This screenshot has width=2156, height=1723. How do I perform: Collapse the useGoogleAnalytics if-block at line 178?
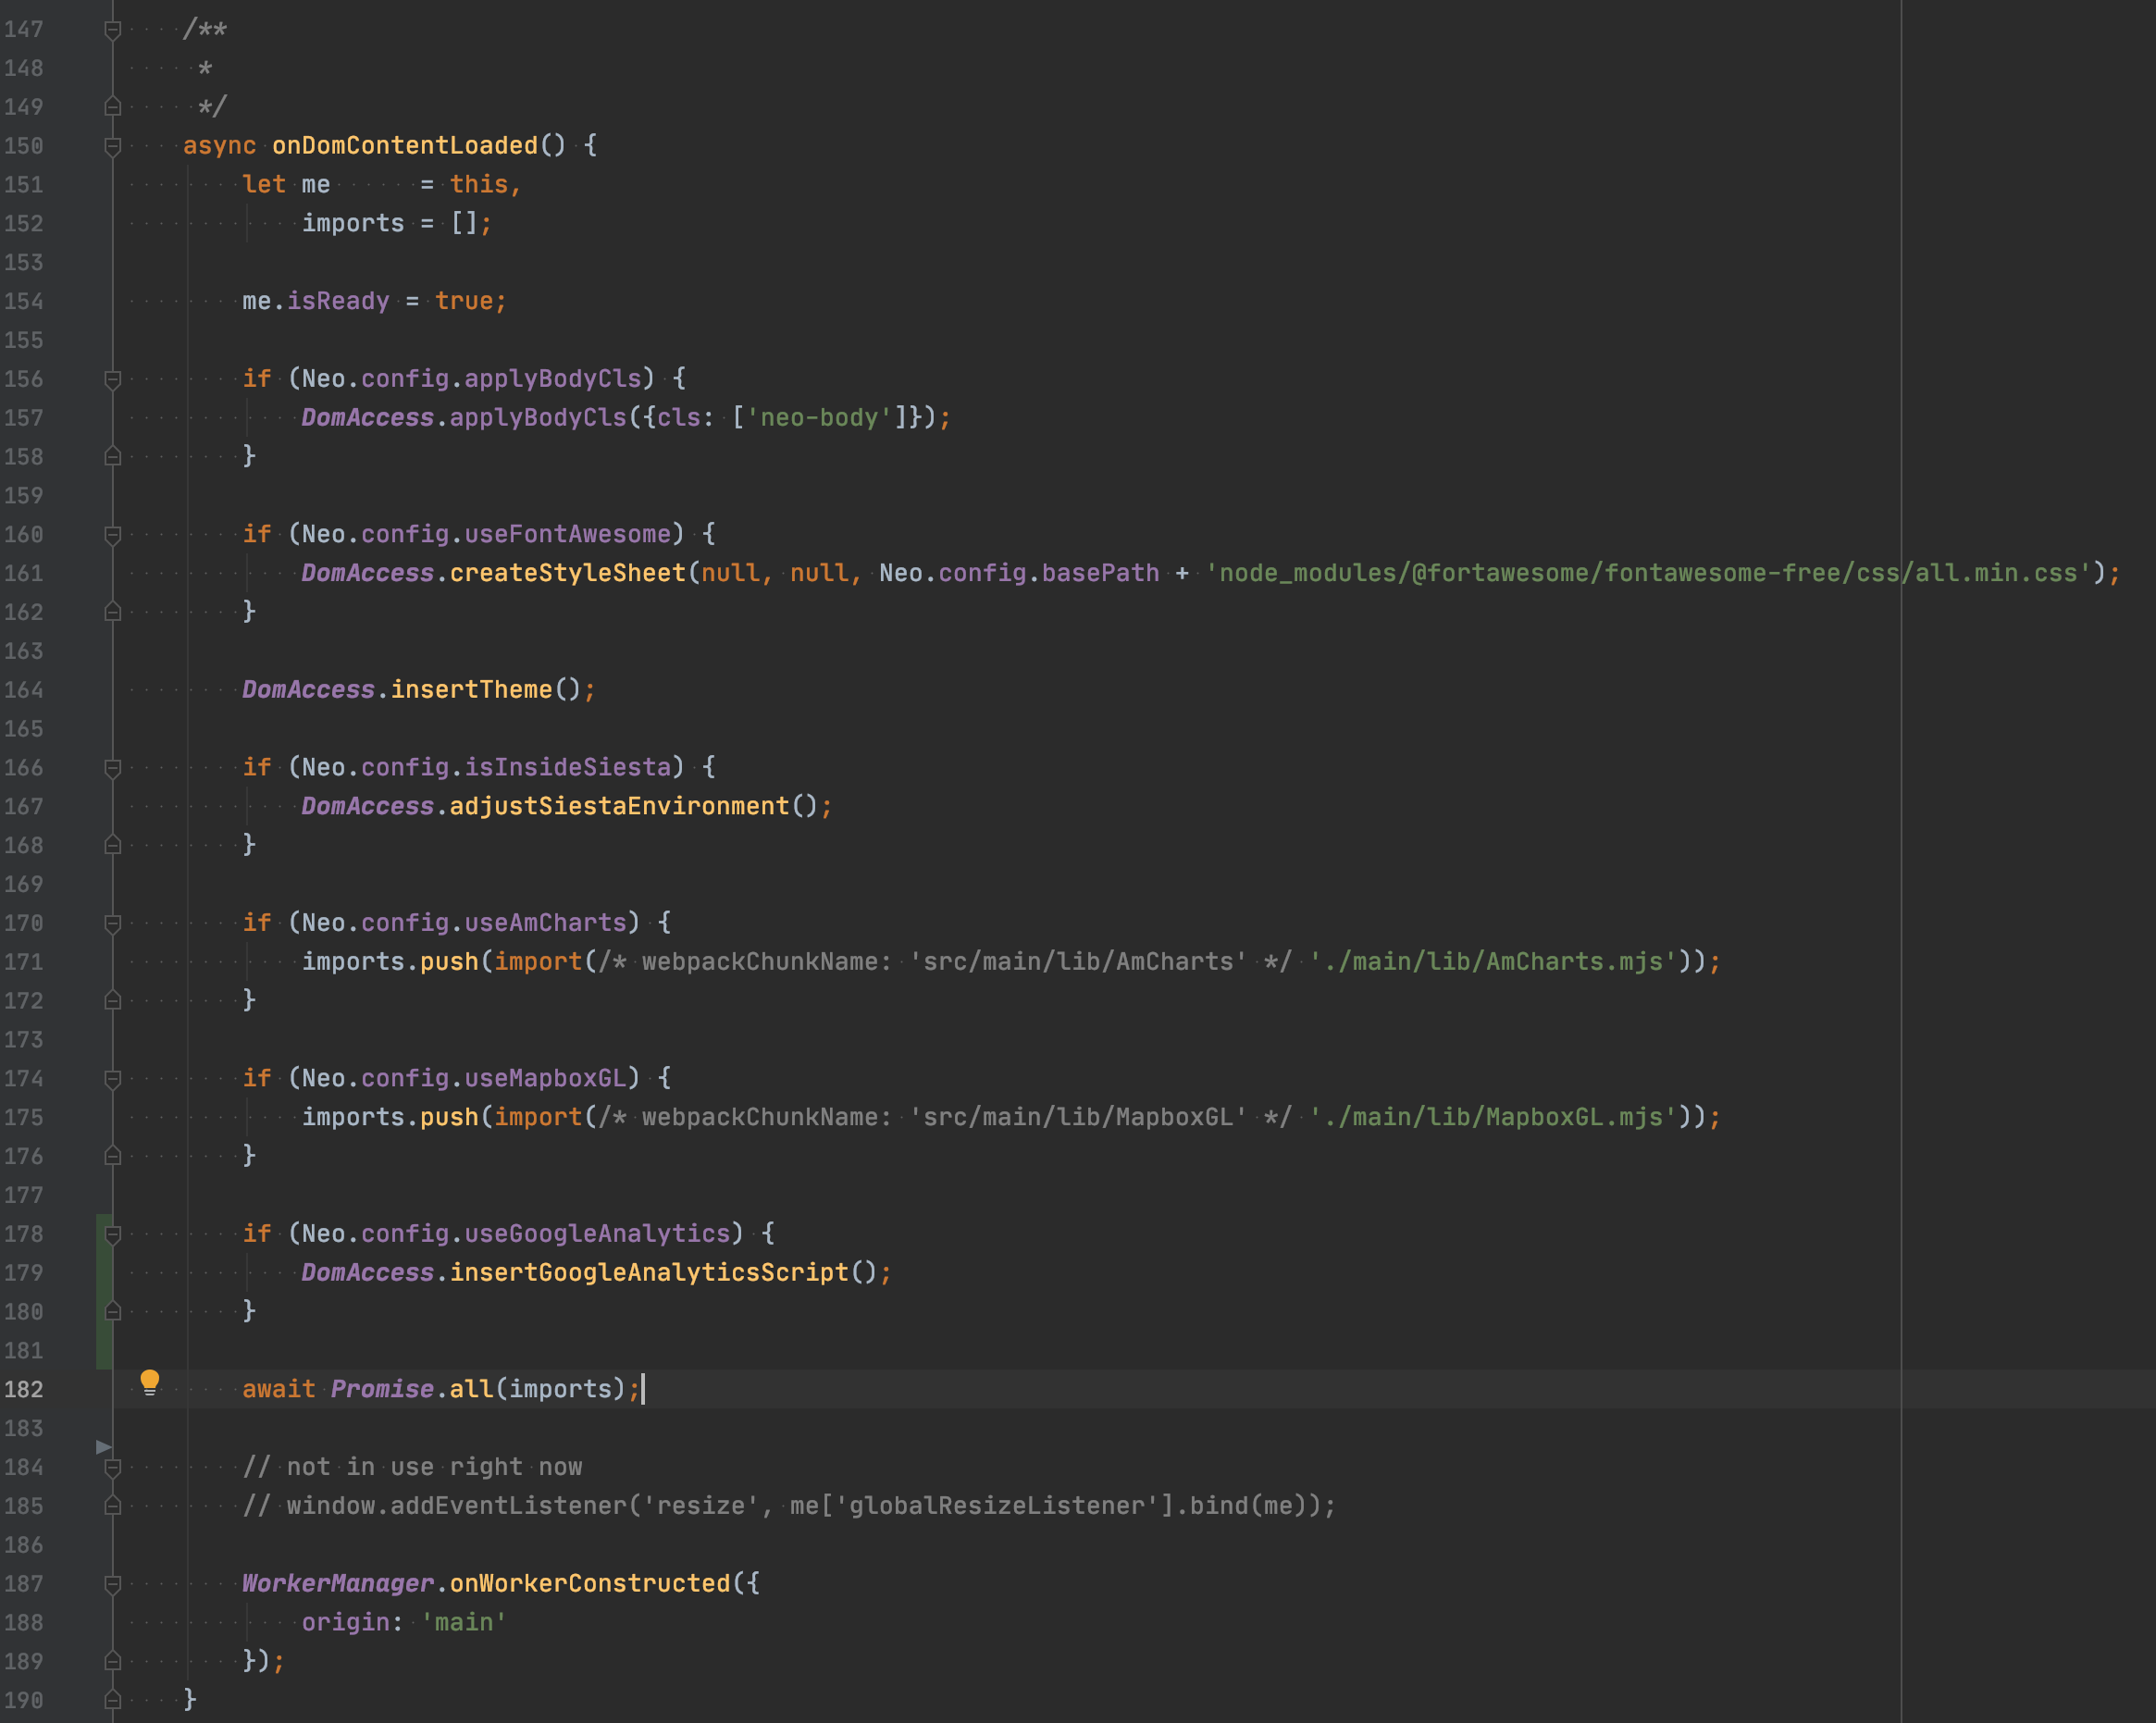click(x=113, y=1234)
